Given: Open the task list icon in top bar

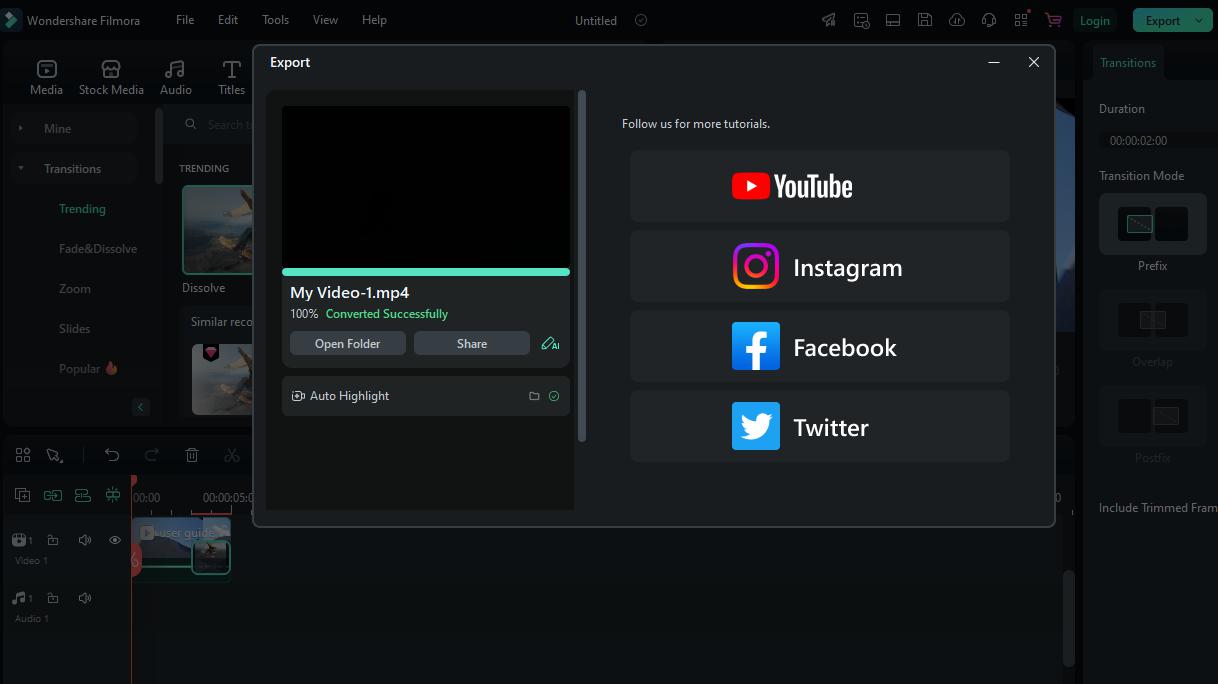Looking at the screenshot, I should [x=861, y=20].
